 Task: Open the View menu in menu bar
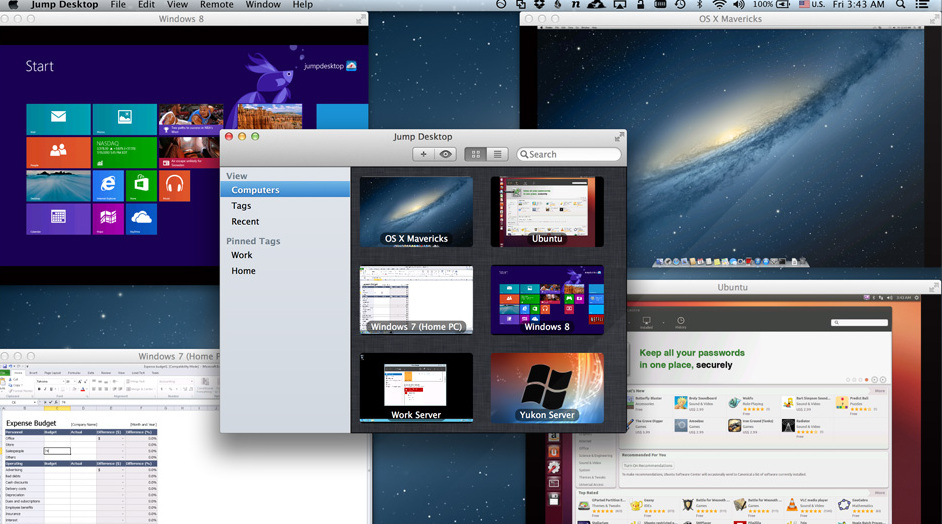click(178, 5)
